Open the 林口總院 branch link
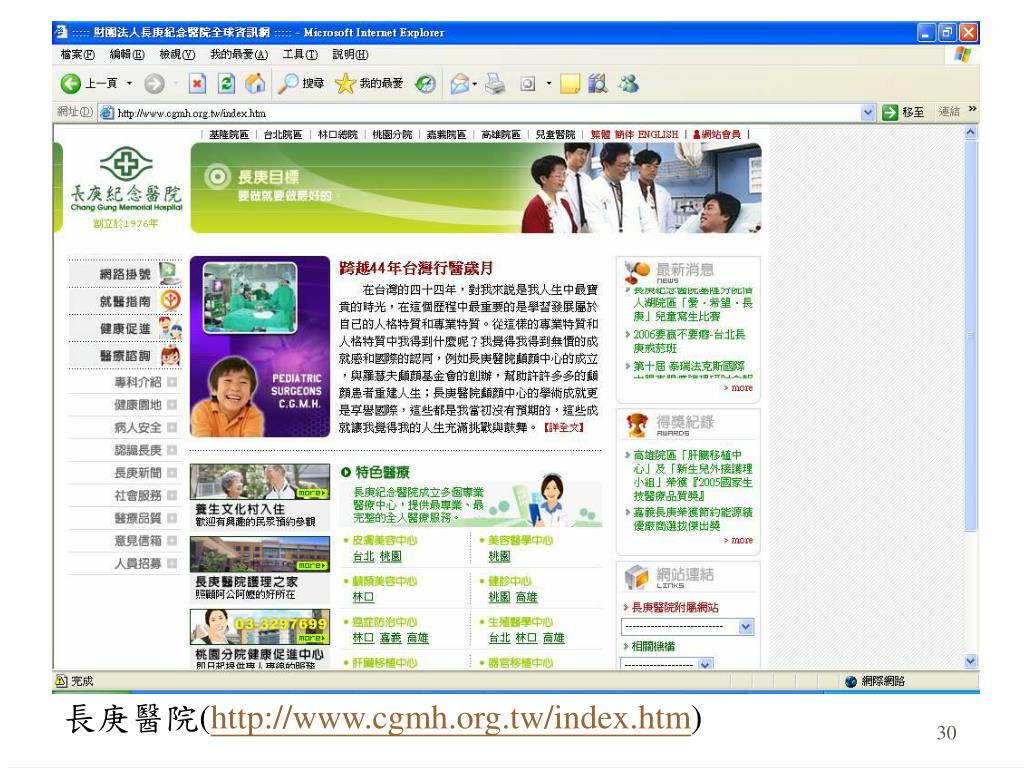The height and width of the screenshot is (768, 1024). pos(338,135)
